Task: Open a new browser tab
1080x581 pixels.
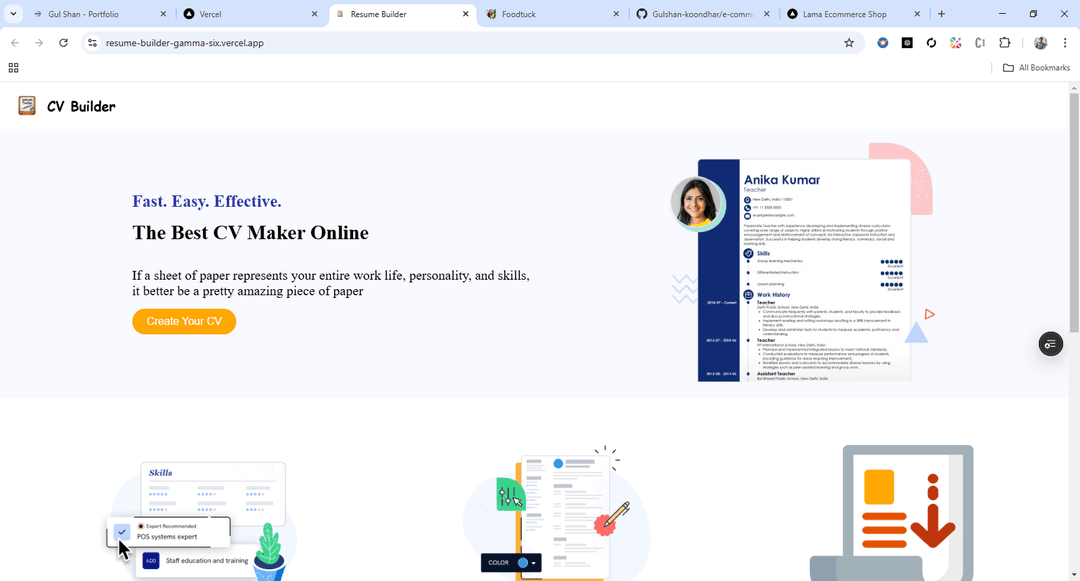Action: pyautogui.click(x=941, y=14)
